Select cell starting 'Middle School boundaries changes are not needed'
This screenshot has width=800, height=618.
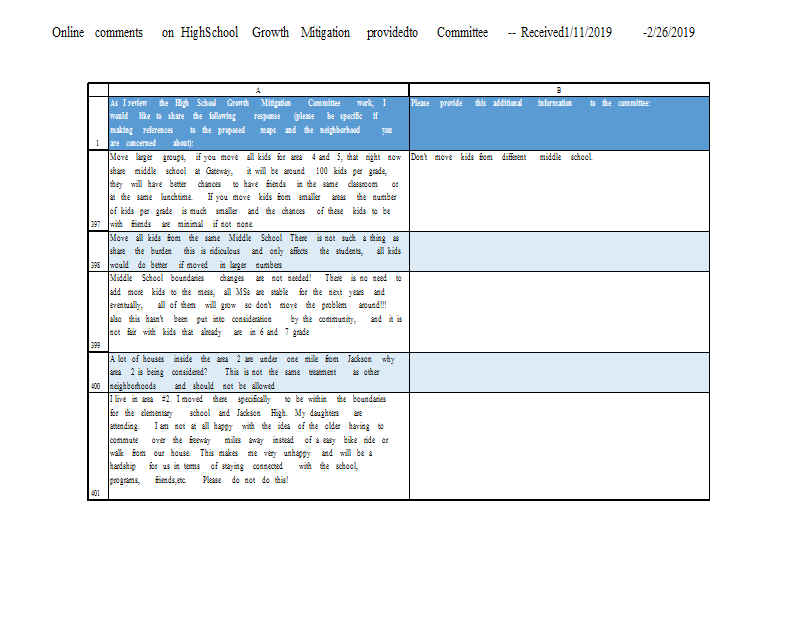pyautogui.click(x=259, y=312)
